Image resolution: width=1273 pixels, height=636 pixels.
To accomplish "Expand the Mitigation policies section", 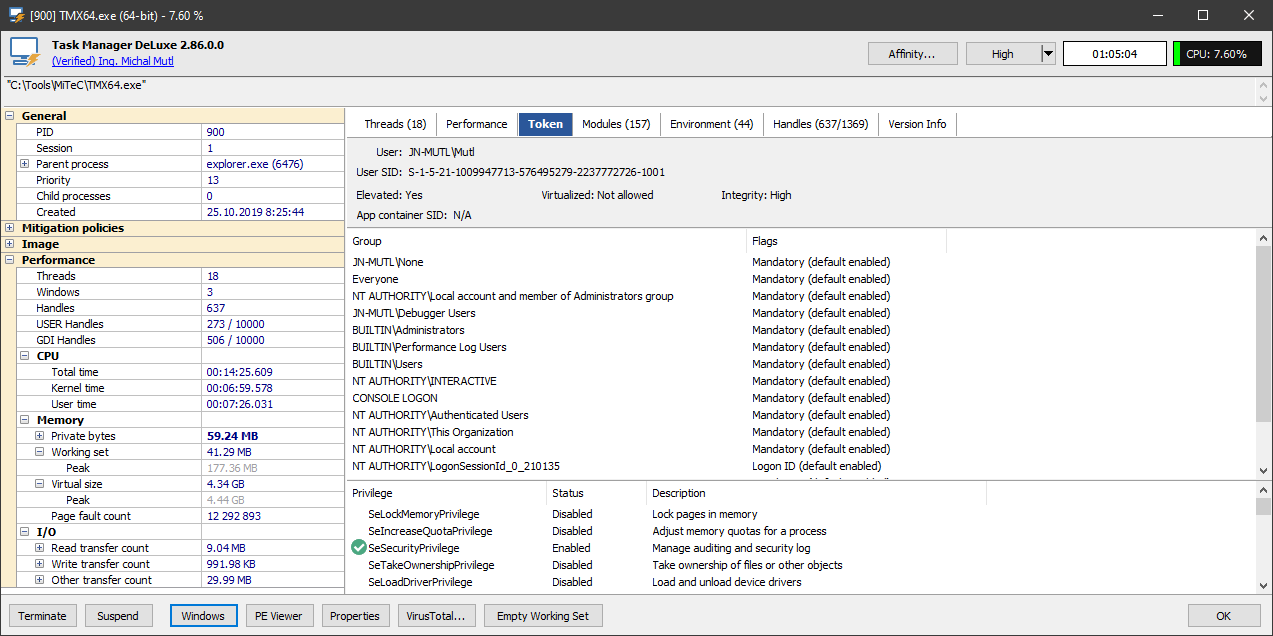I will (x=10, y=228).
